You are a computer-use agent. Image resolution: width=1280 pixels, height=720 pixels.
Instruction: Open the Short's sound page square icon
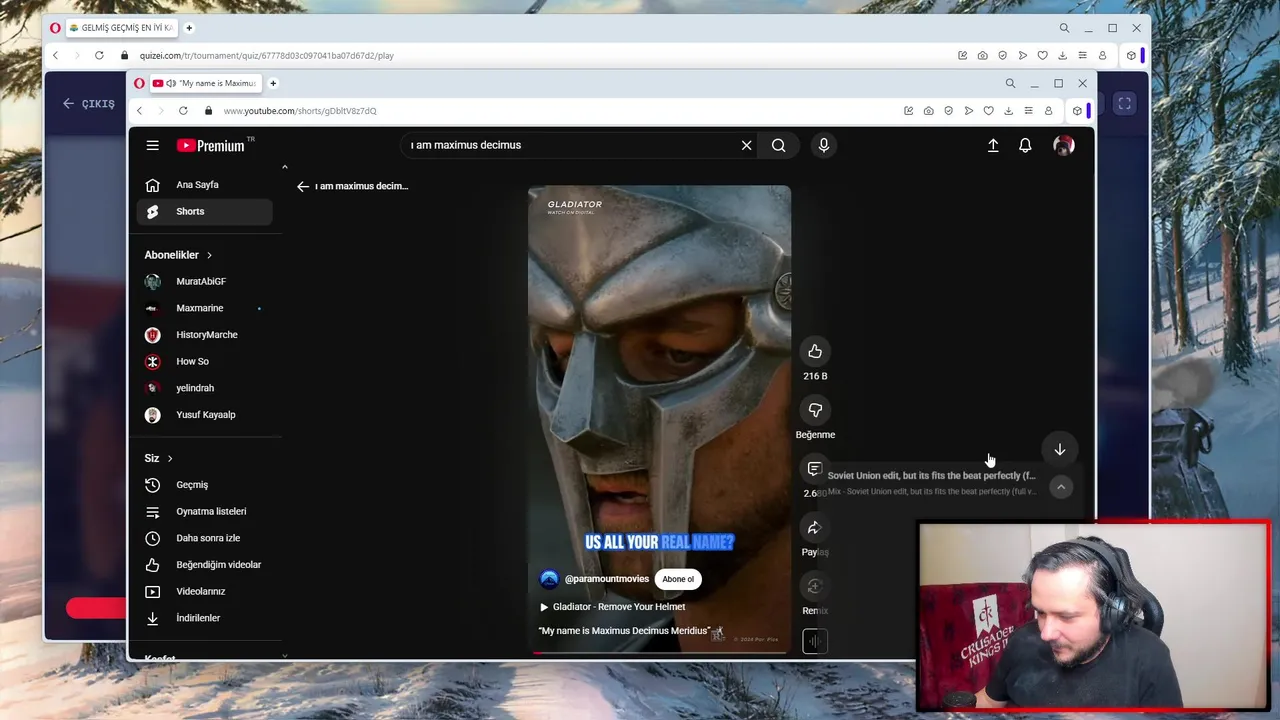815,642
